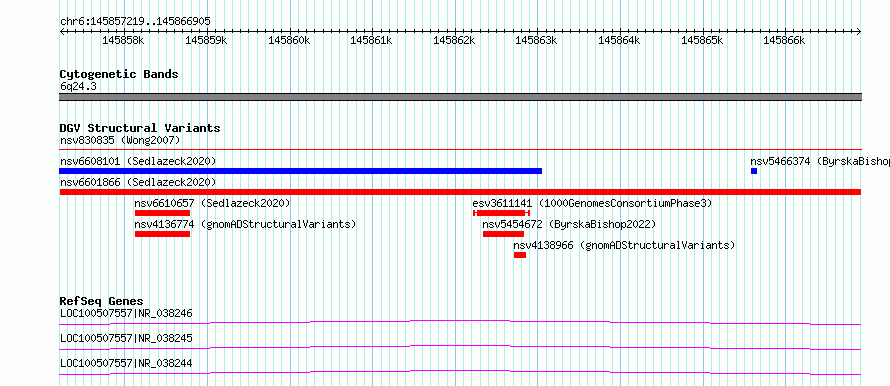Click the magenta NR_038245 transcript line

460,347
